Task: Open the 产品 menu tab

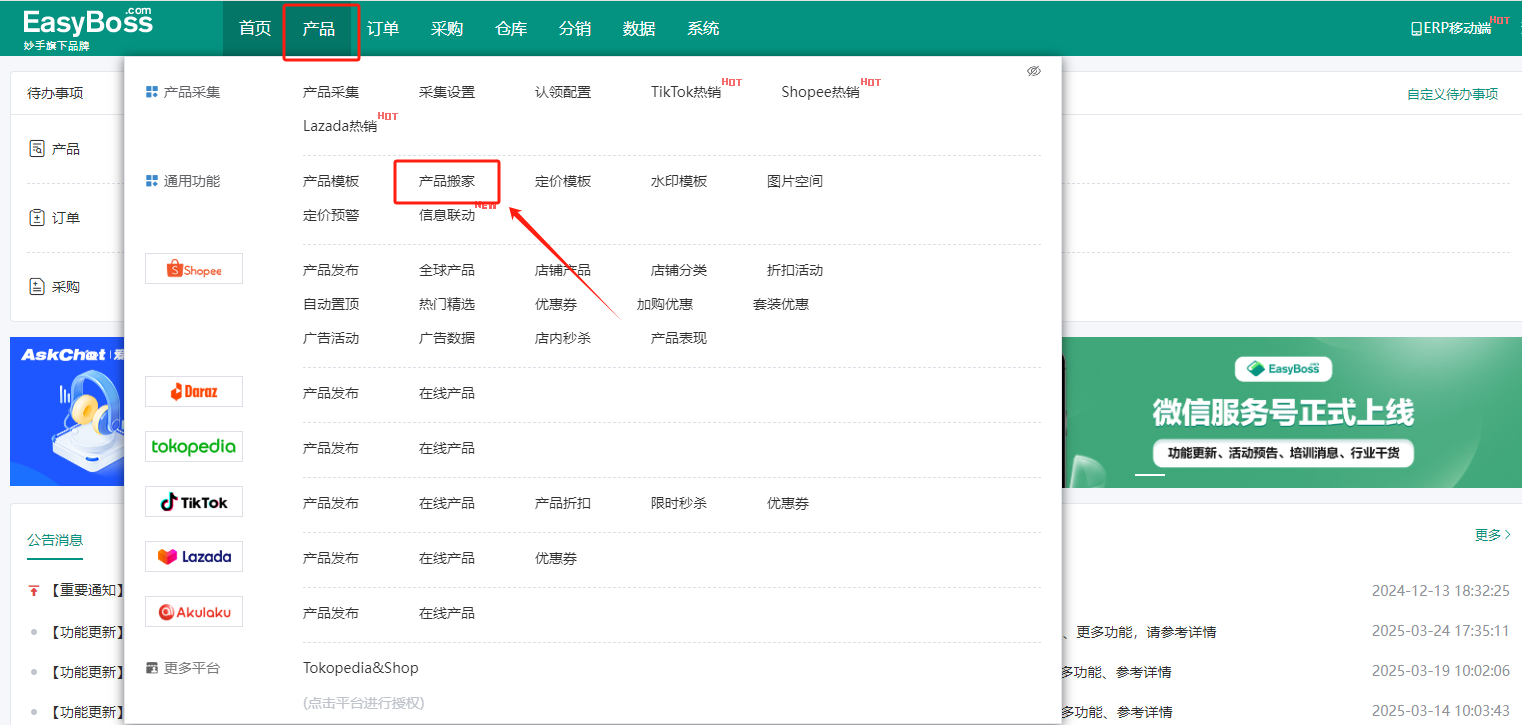Action: tap(319, 29)
